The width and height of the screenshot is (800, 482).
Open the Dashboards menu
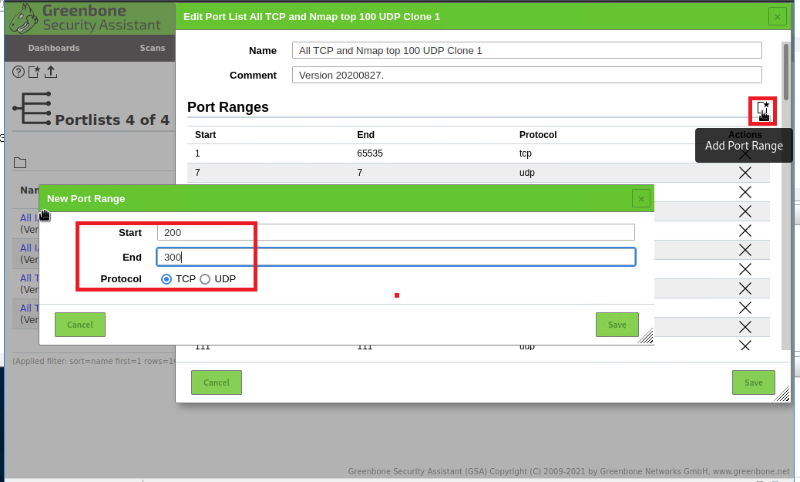click(55, 48)
